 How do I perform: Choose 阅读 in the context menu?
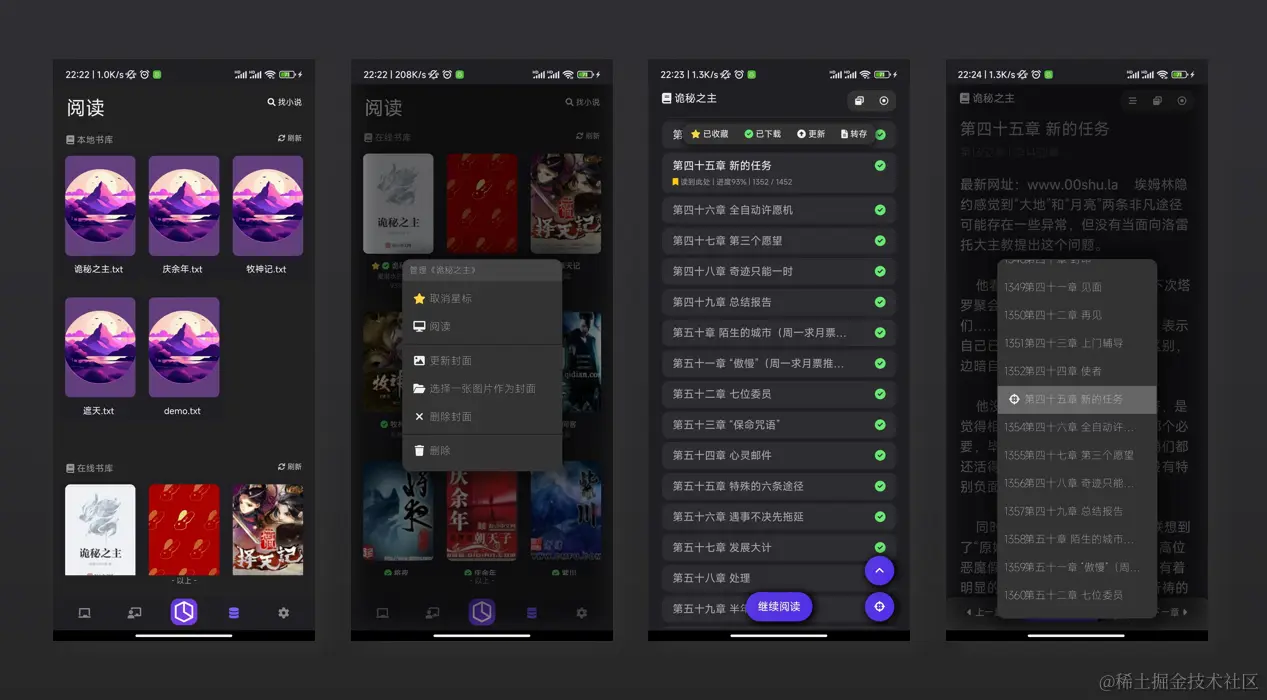click(482, 326)
